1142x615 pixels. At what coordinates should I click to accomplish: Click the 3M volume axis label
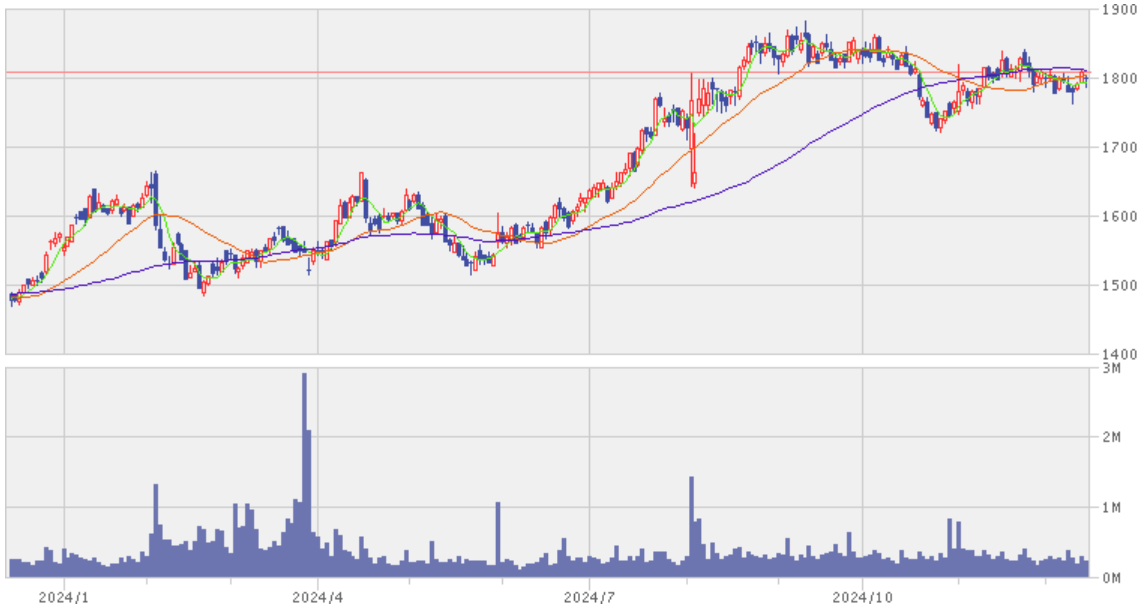(1111, 368)
